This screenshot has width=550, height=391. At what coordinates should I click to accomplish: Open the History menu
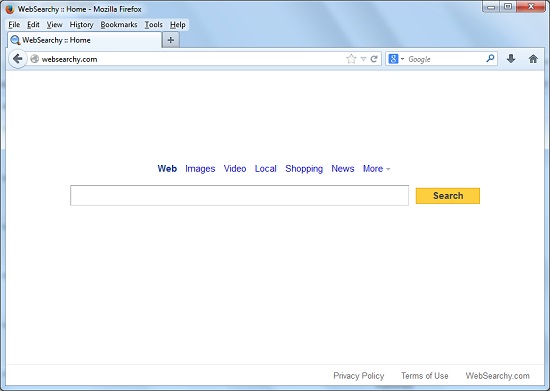[81, 25]
